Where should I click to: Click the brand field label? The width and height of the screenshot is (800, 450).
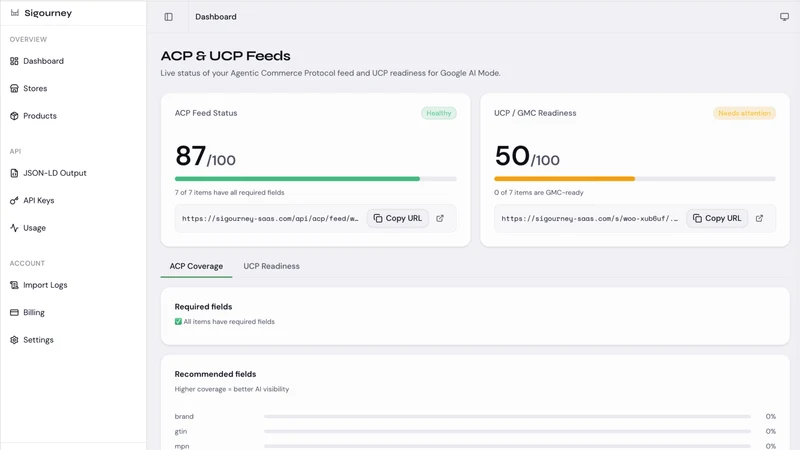[x=184, y=416]
